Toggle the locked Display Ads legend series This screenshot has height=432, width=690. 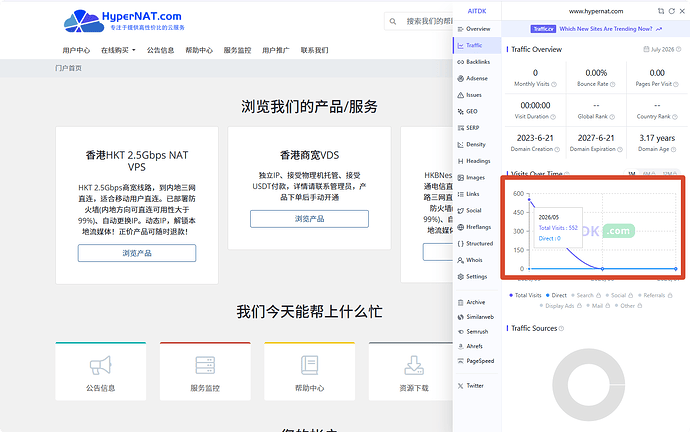coord(561,306)
